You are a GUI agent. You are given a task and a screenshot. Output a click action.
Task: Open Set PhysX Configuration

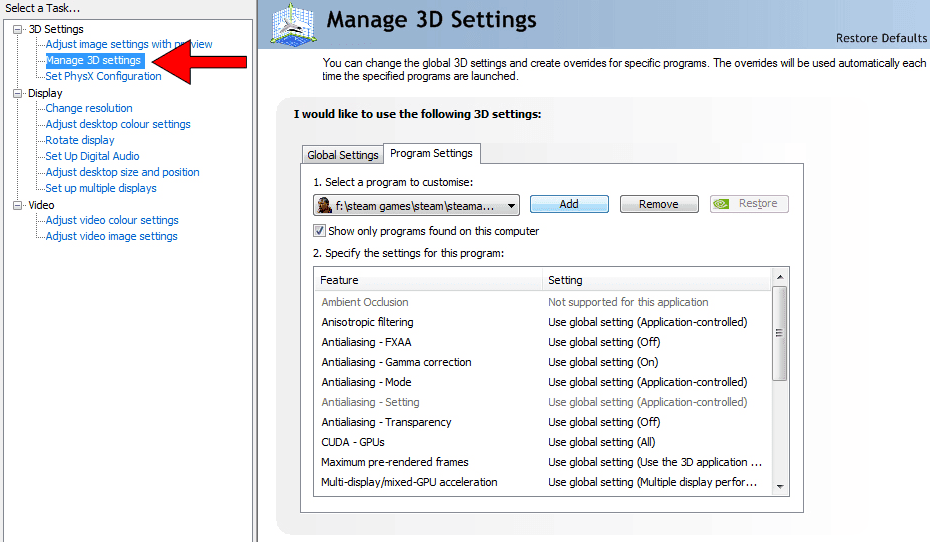103,76
